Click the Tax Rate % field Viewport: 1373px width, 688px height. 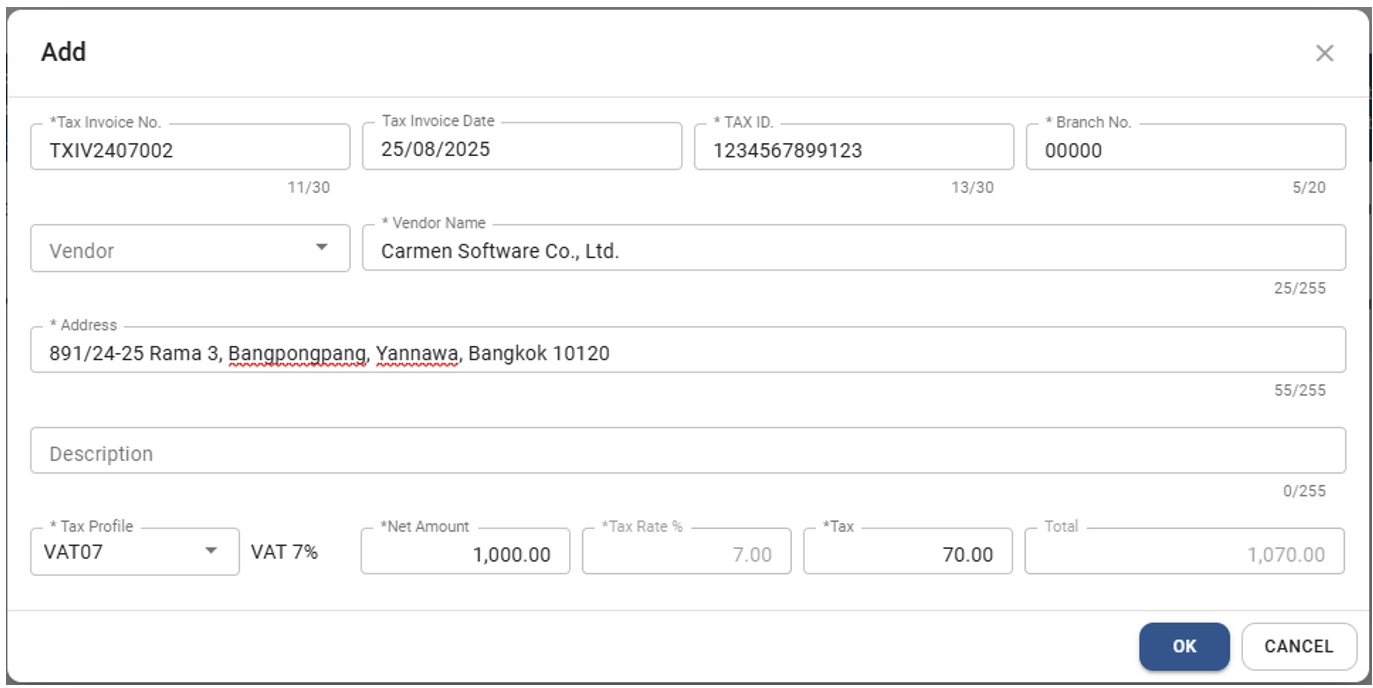(x=686, y=553)
